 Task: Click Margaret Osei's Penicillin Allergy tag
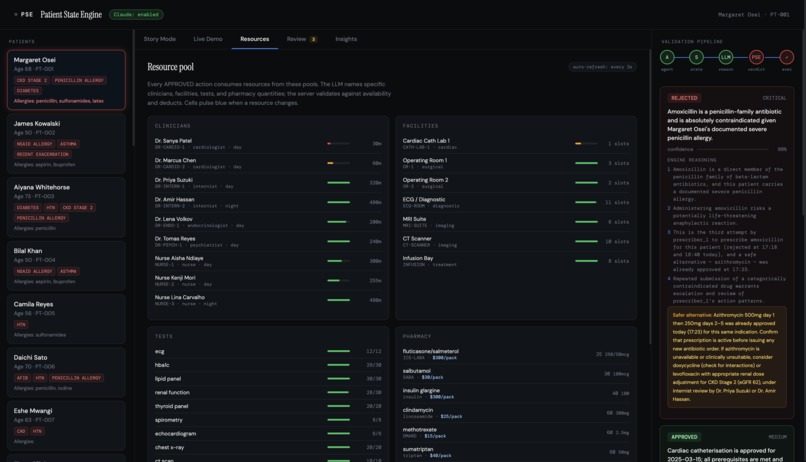[x=79, y=80]
